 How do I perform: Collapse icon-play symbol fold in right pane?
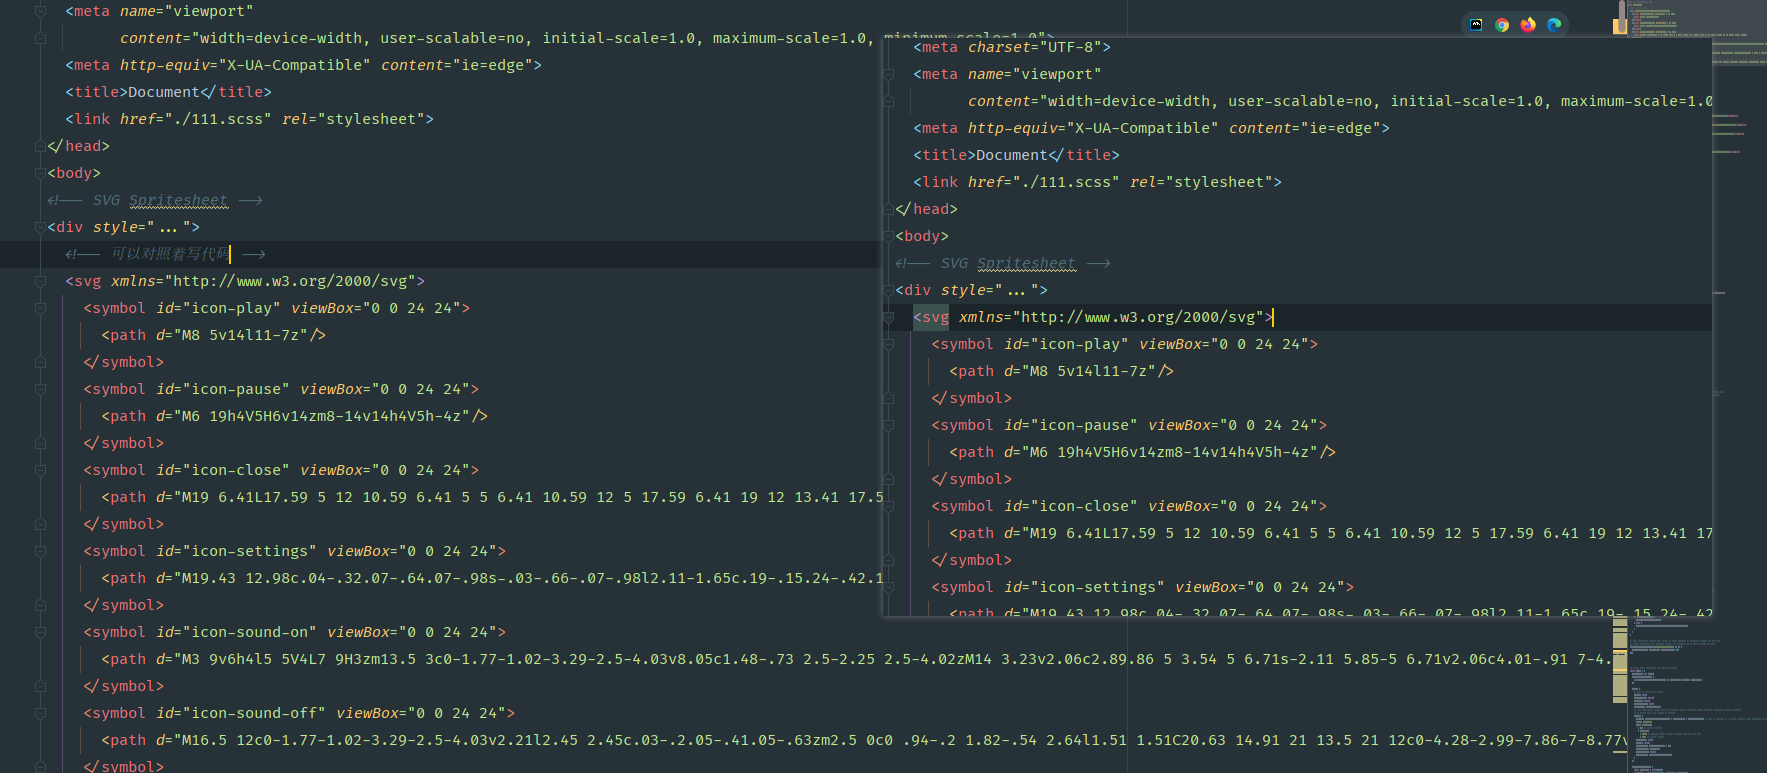click(888, 344)
